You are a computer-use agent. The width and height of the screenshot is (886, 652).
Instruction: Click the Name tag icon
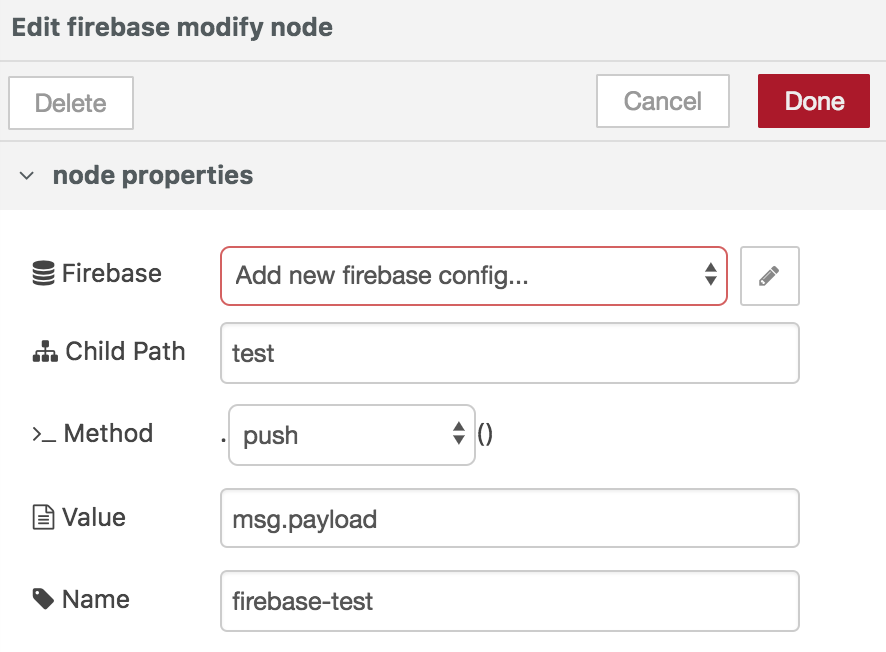click(44, 599)
